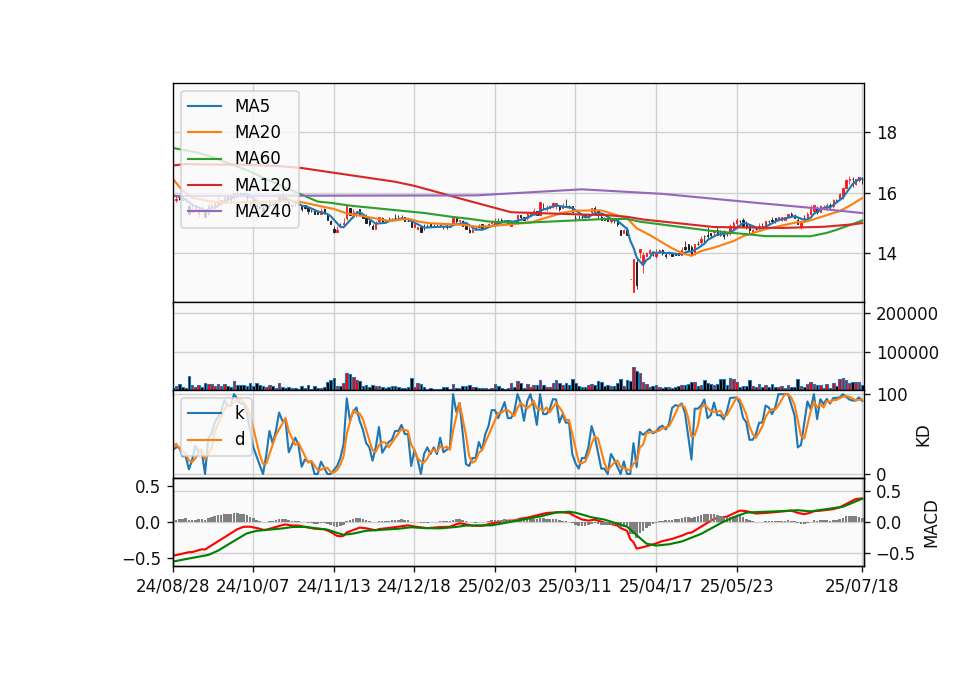Click the price axis value 18
The width and height of the screenshot is (960, 690).
887,133
